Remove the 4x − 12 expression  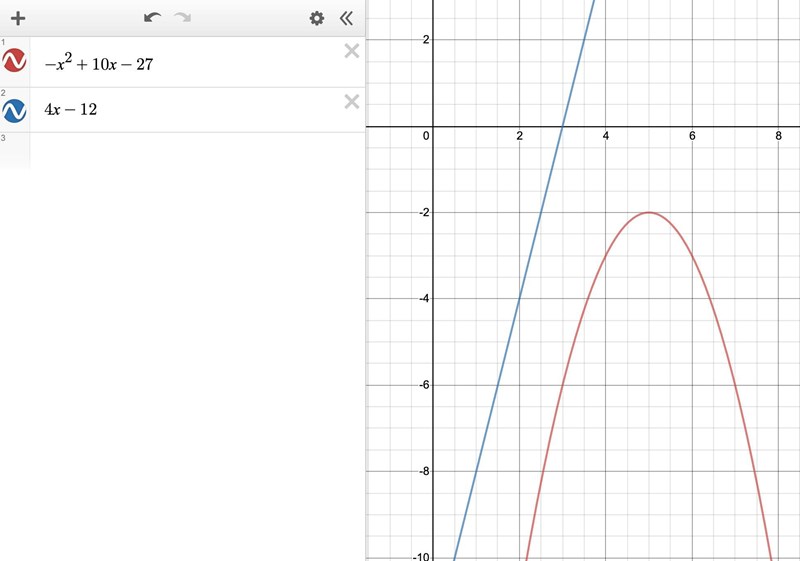tap(351, 101)
